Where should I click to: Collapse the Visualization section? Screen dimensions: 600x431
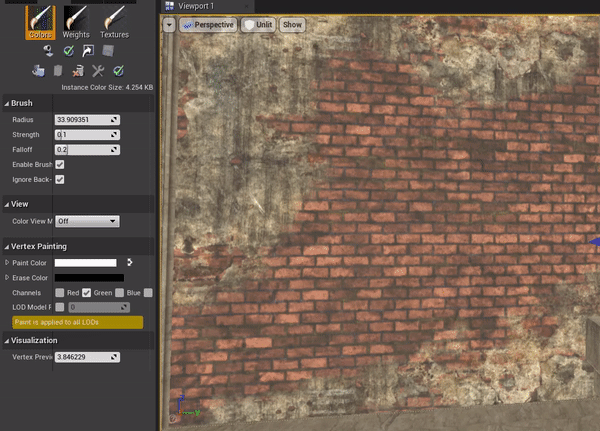[x=7, y=341]
